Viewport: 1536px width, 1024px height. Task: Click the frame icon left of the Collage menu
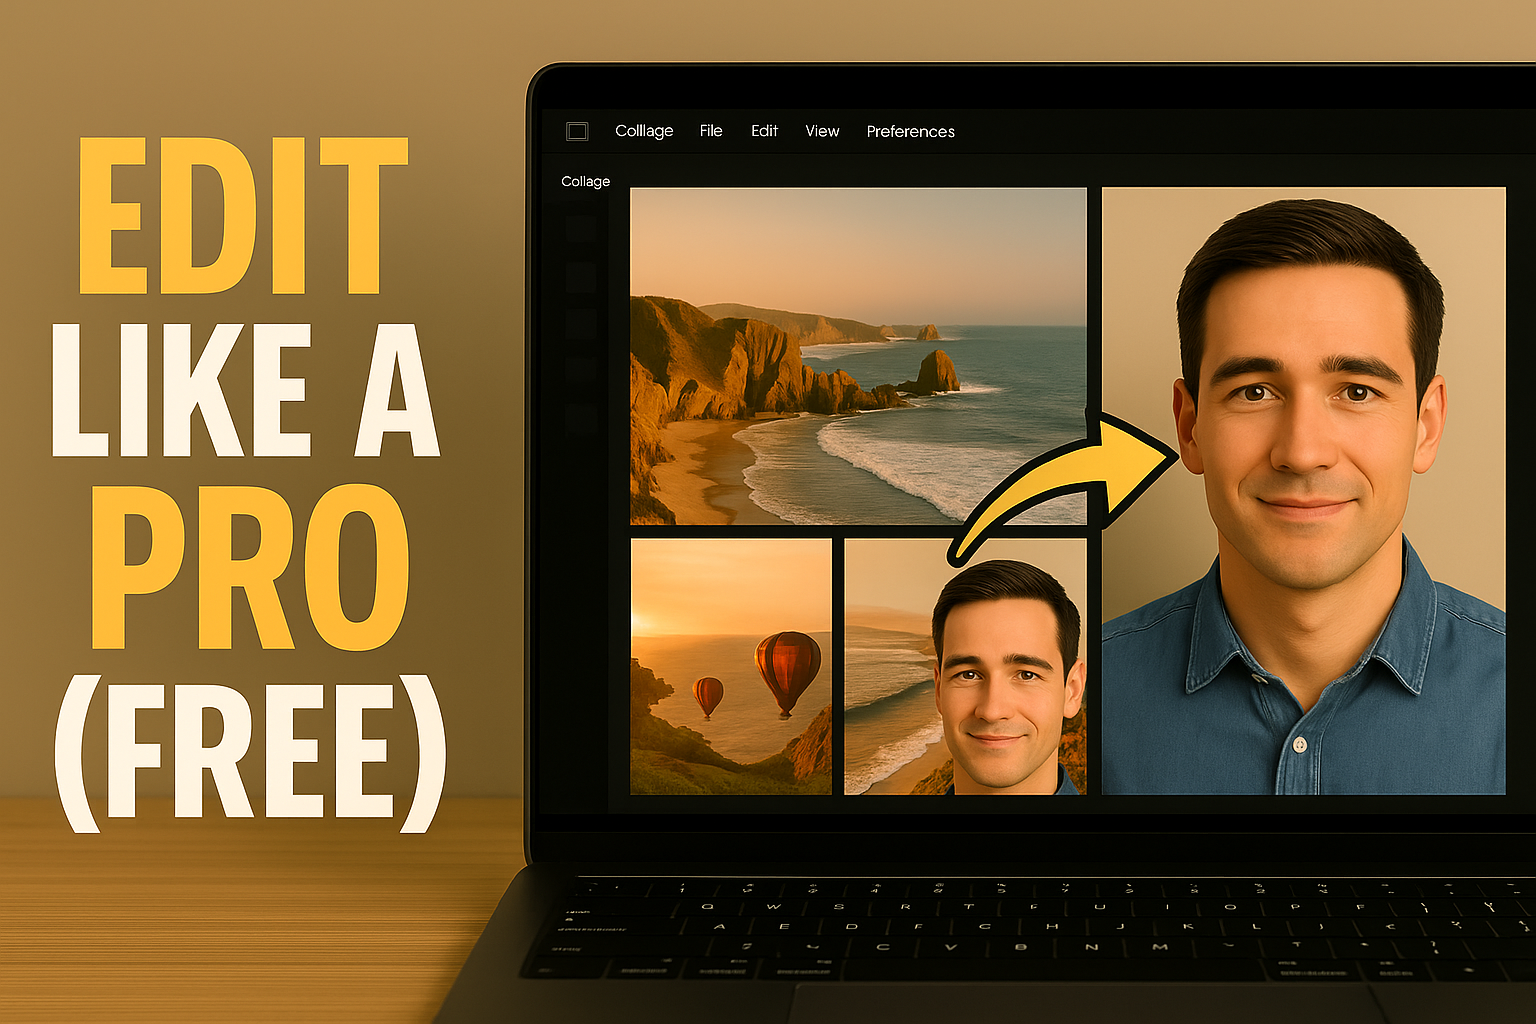tap(578, 130)
